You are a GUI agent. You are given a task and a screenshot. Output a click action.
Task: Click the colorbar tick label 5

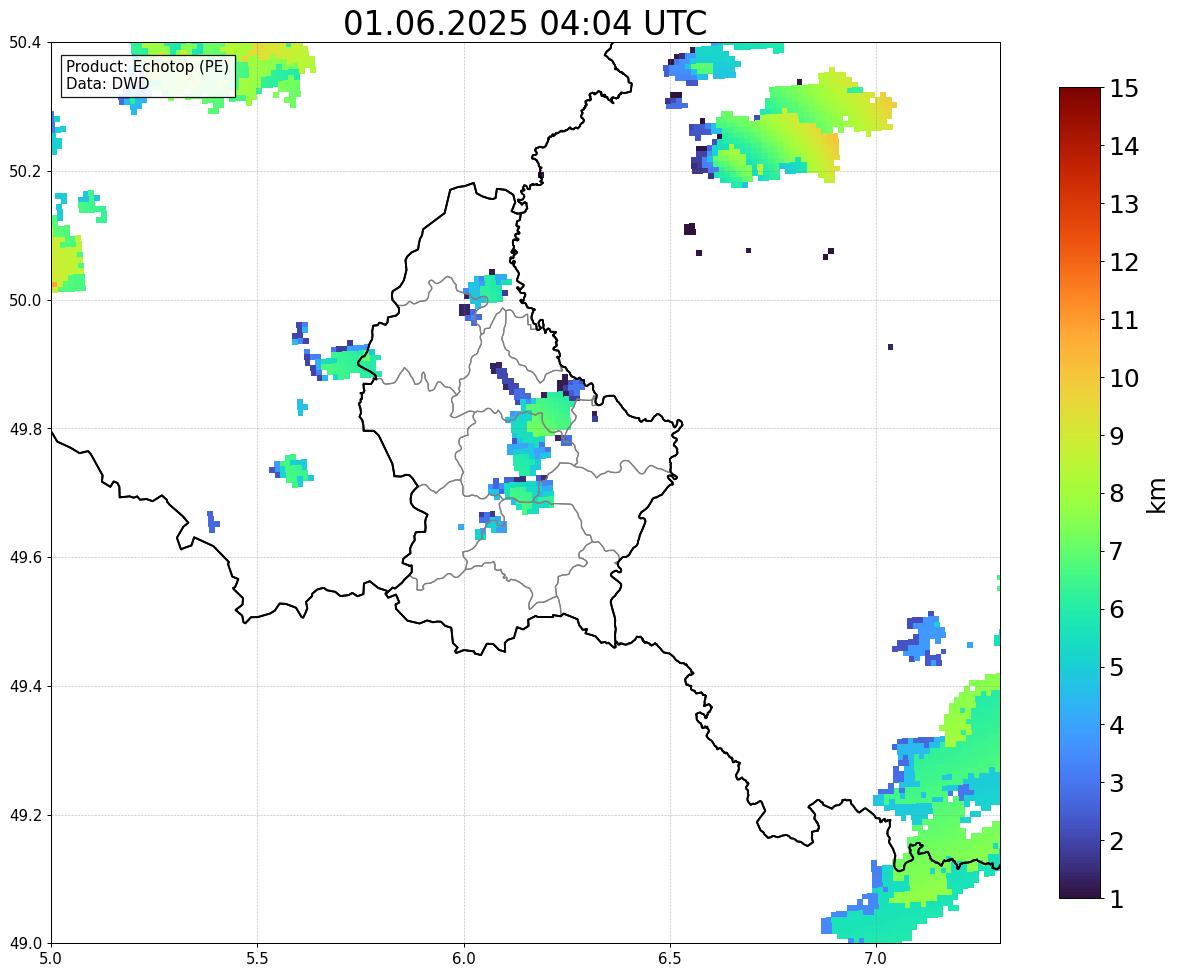point(1116,667)
